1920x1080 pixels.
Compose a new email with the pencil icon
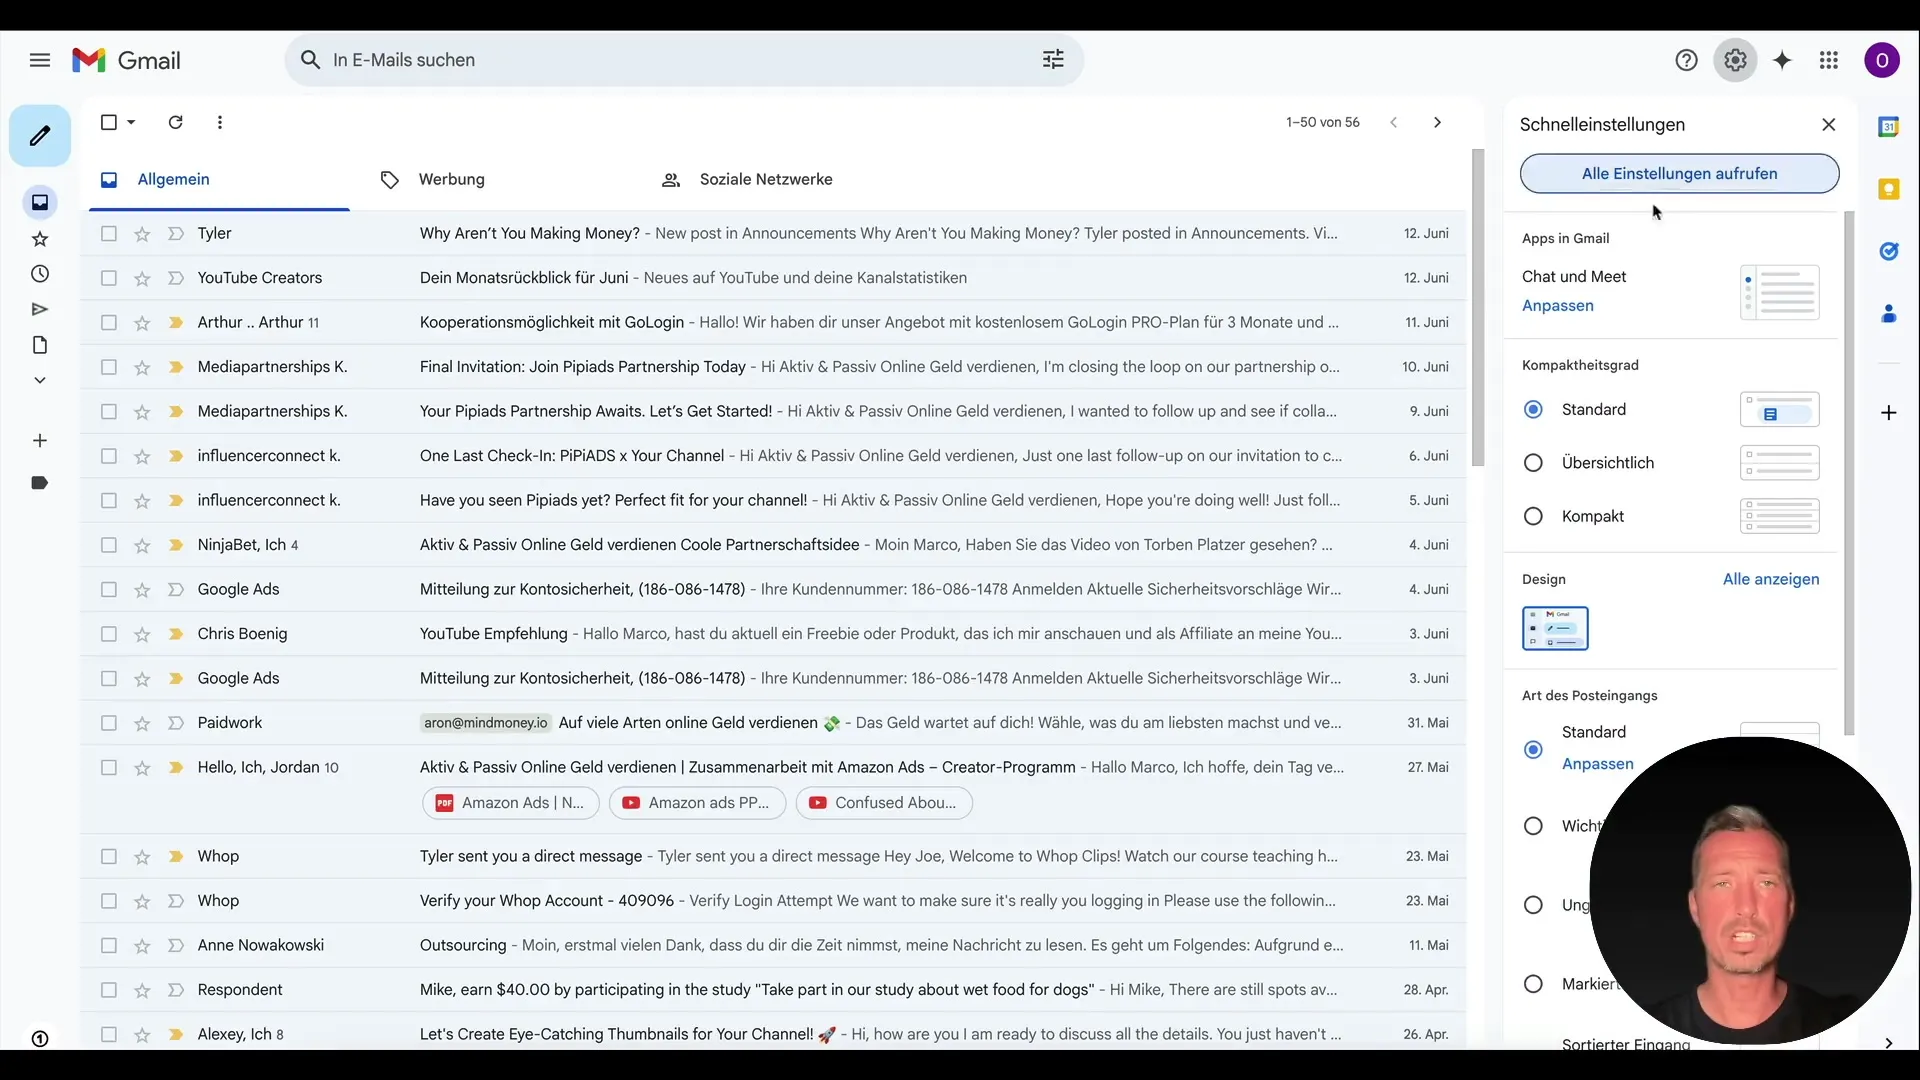point(39,135)
